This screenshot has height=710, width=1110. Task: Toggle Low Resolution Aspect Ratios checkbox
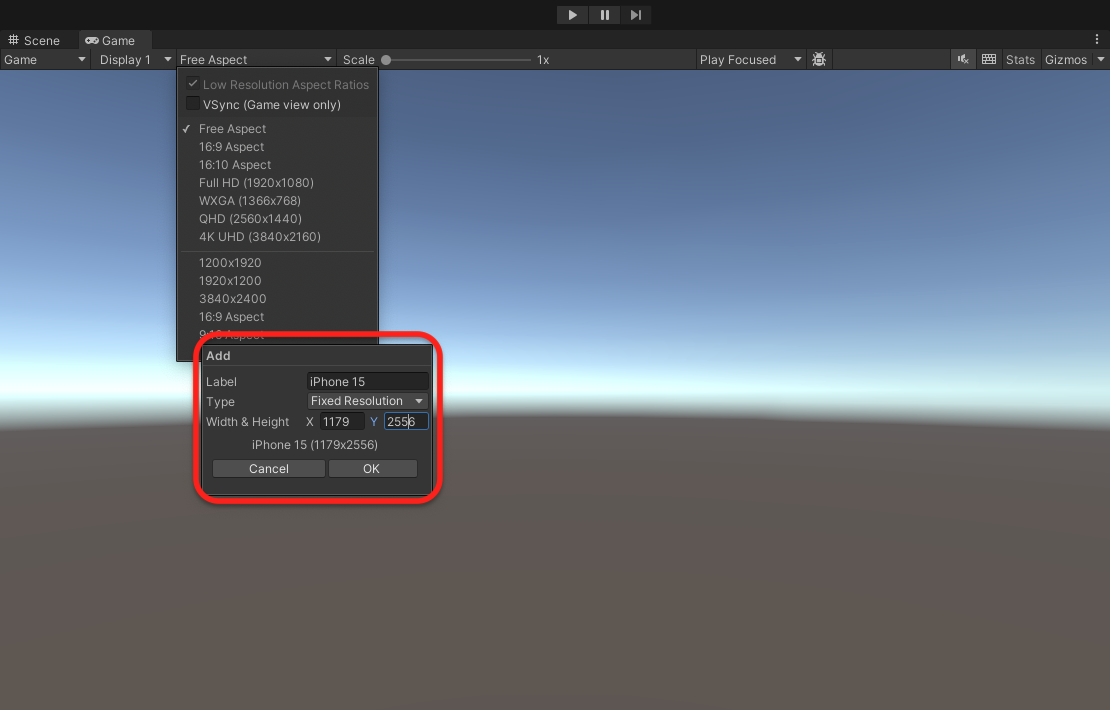pos(193,84)
